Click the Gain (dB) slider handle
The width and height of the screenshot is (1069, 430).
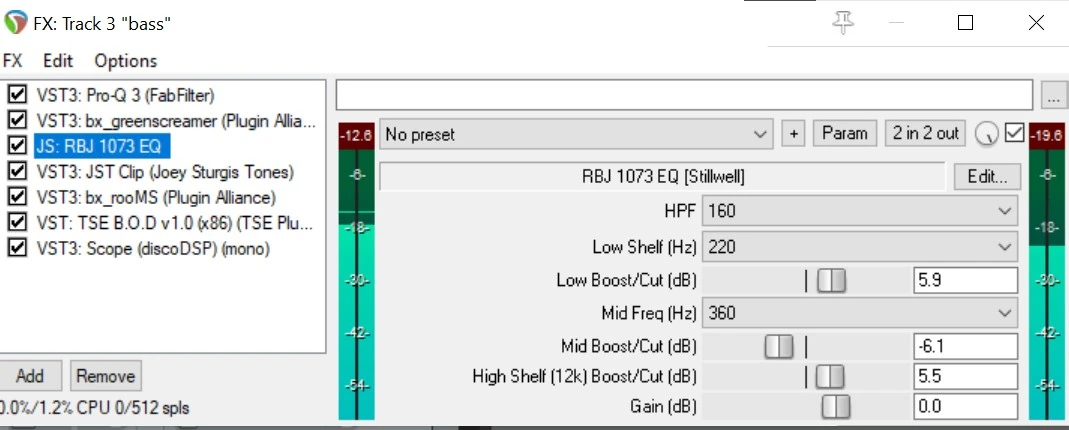pyautogui.click(x=836, y=407)
